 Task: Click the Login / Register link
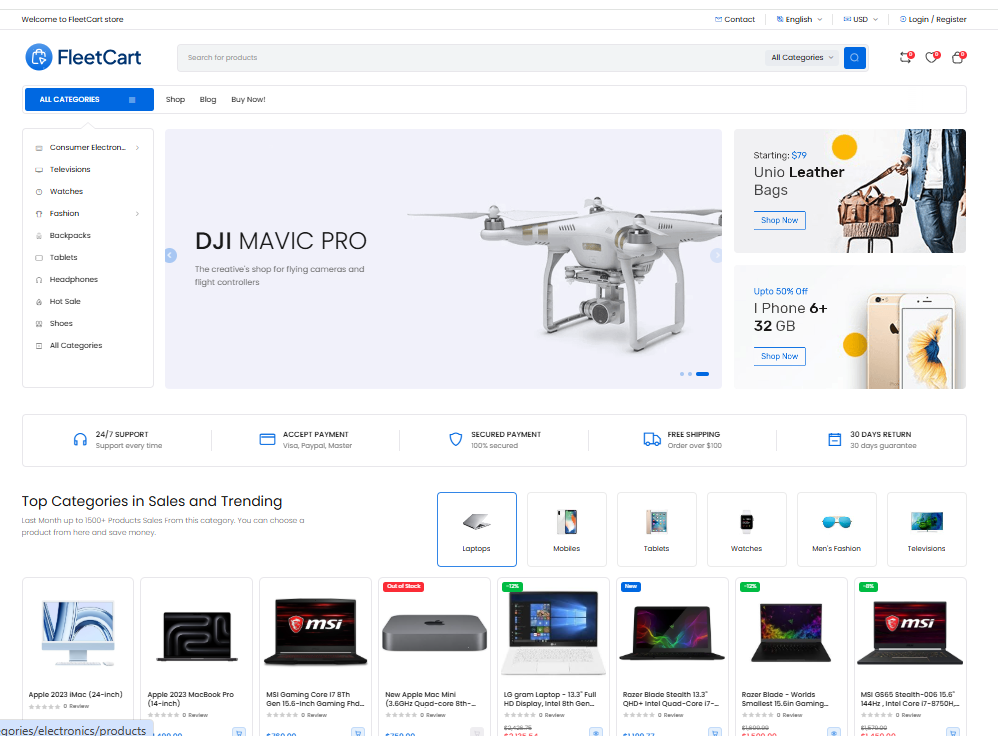pyautogui.click(x=933, y=19)
